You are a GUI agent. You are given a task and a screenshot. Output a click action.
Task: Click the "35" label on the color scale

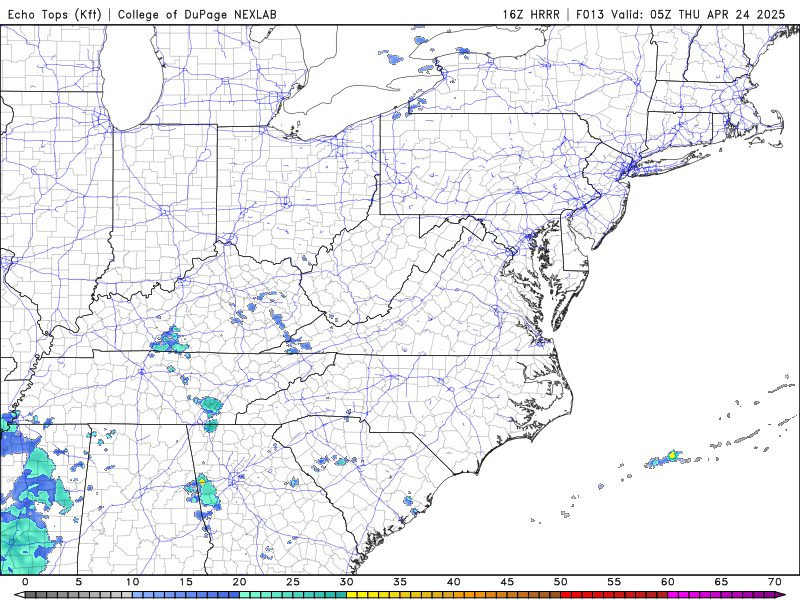pyautogui.click(x=400, y=582)
